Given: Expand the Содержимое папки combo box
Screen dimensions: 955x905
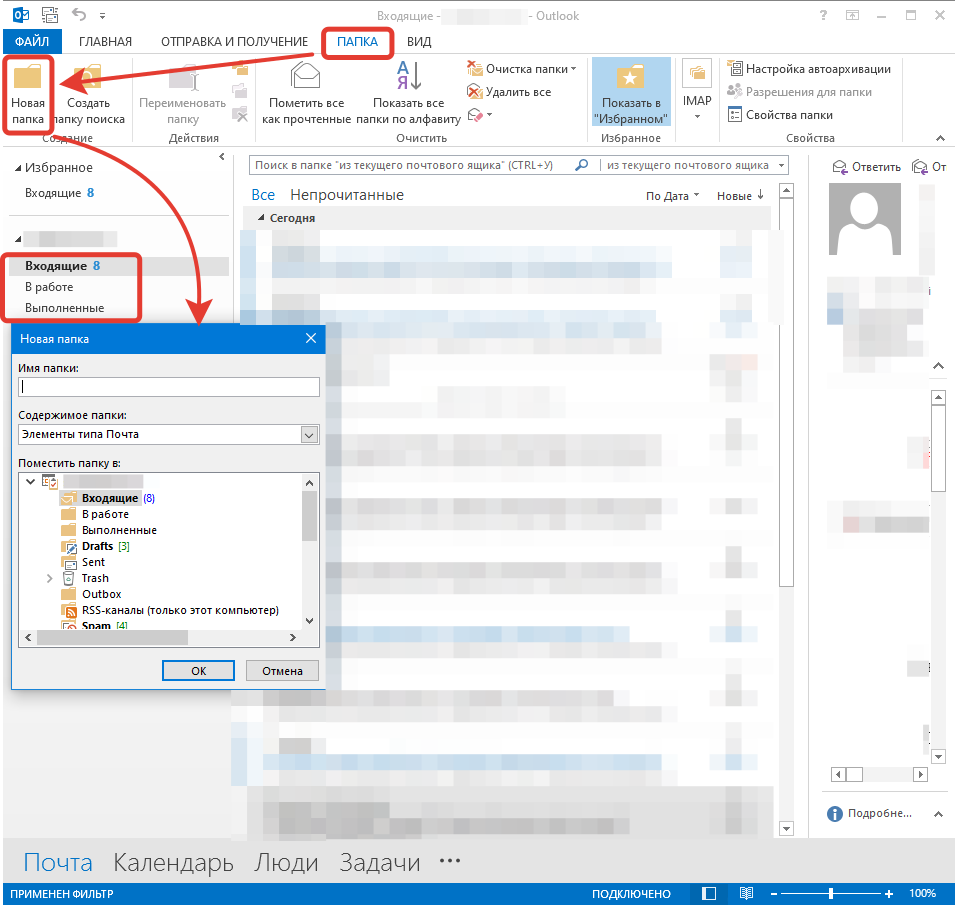Looking at the screenshot, I should coord(309,435).
